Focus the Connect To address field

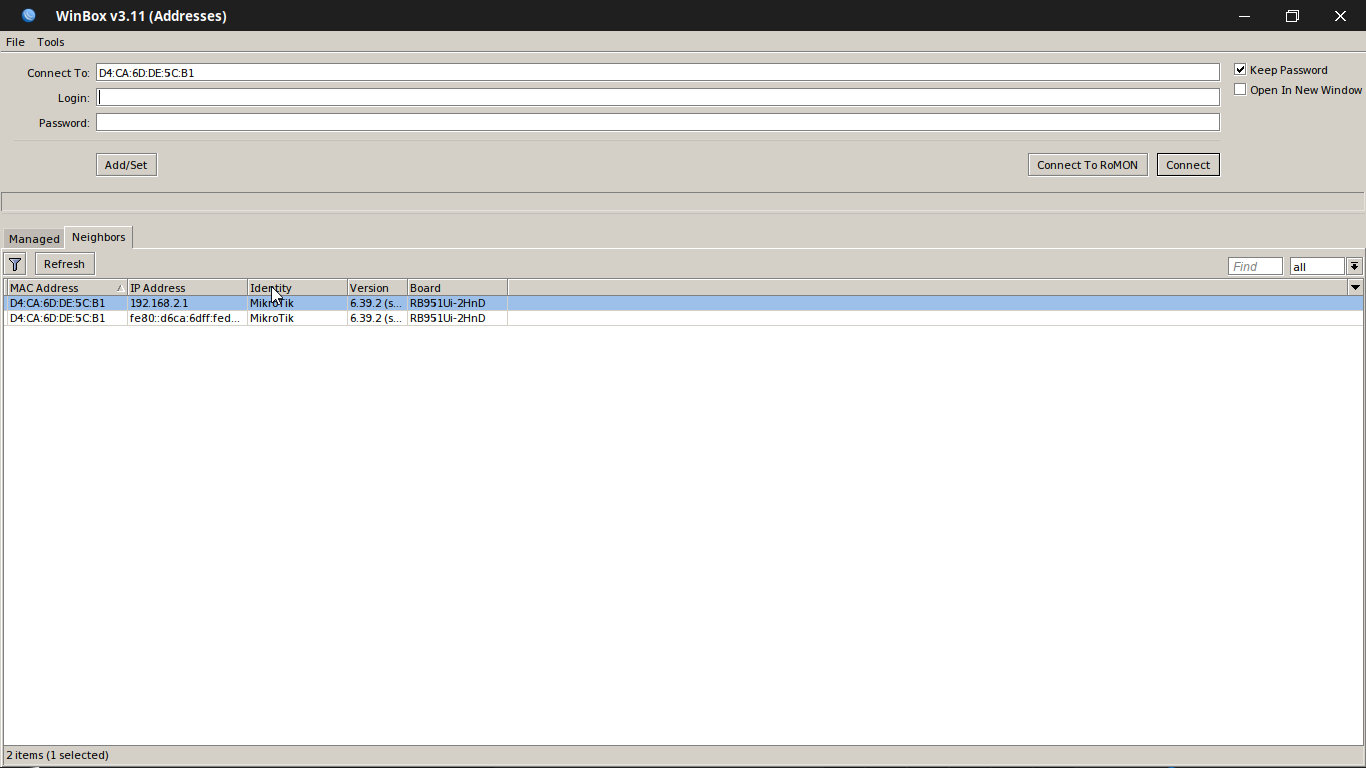point(657,73)
